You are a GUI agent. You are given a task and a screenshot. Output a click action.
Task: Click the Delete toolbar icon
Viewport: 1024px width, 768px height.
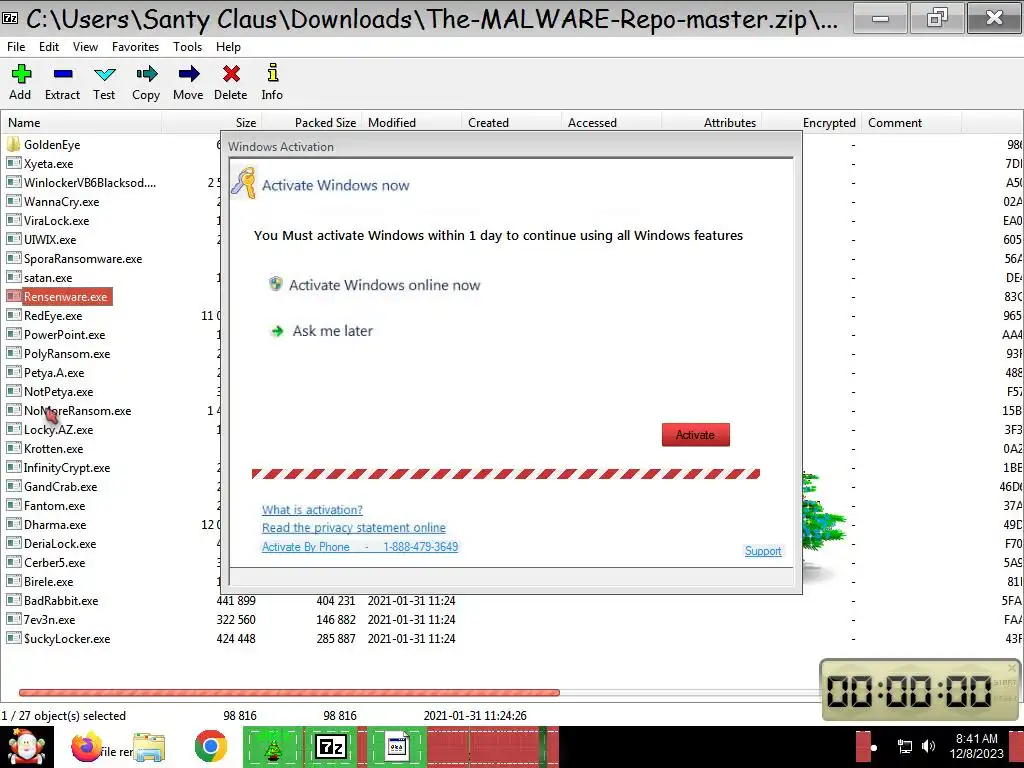click(231, 74)
